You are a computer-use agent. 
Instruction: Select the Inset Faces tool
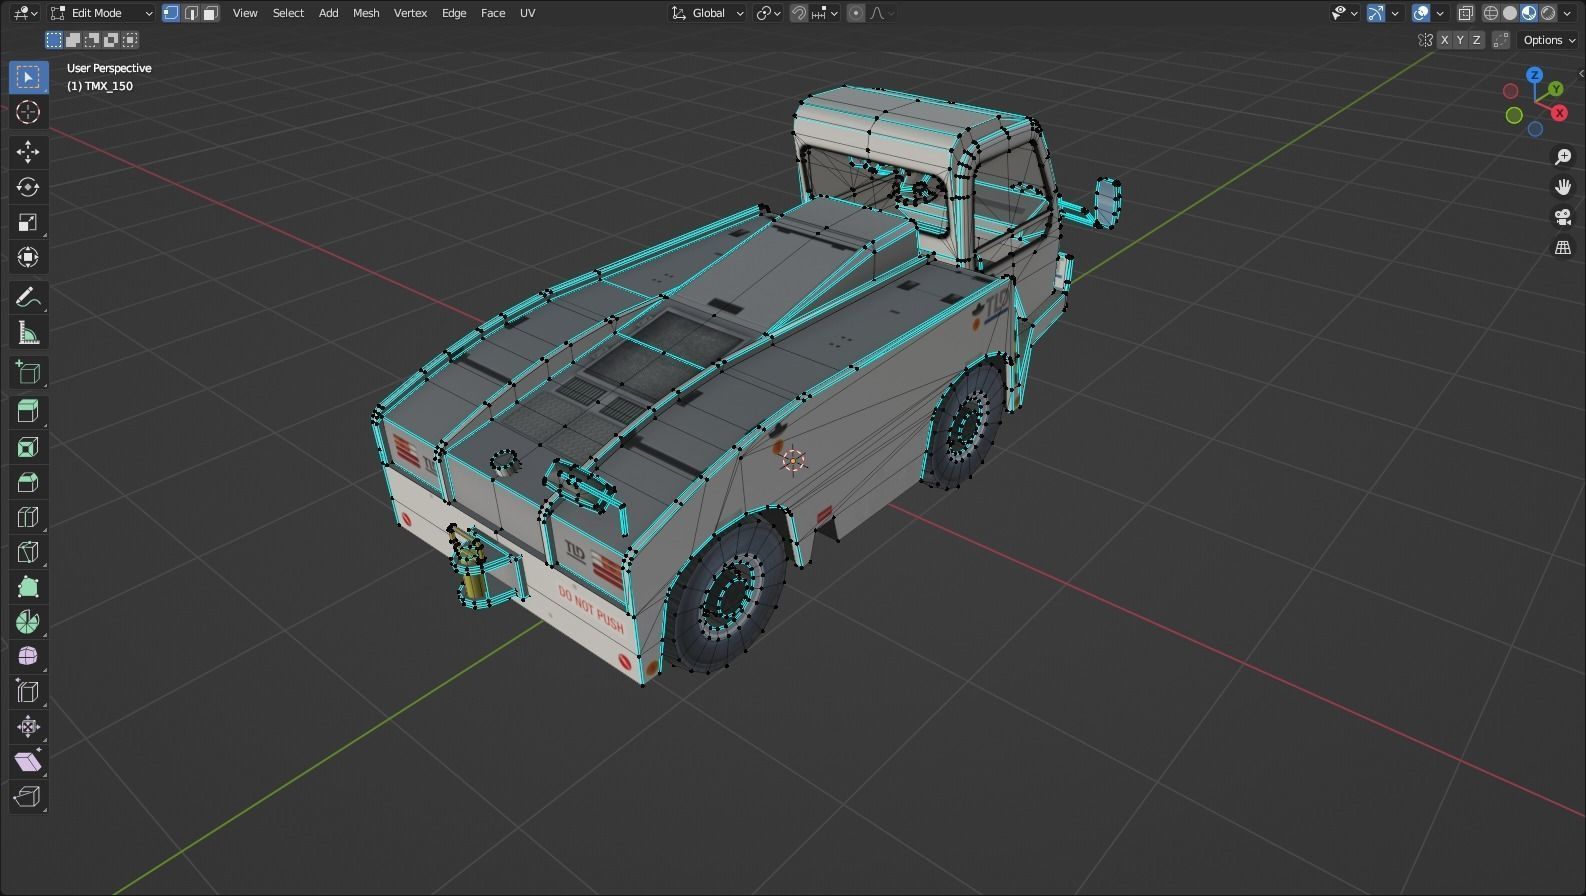click(28, 446)
